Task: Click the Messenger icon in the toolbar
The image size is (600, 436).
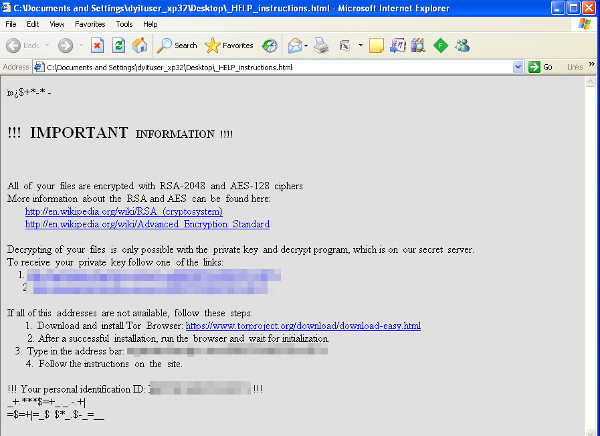Action: pos(463,45)
